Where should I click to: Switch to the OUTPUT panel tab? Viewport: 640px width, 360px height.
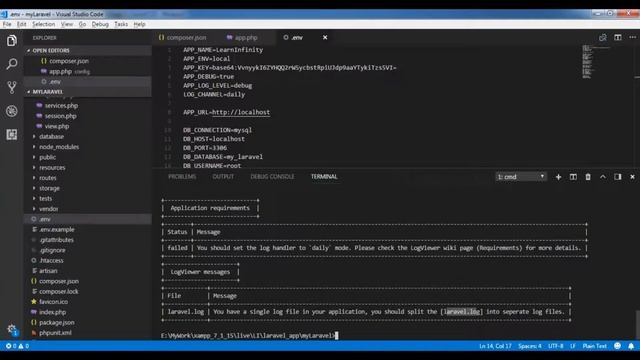click(223, 177)
